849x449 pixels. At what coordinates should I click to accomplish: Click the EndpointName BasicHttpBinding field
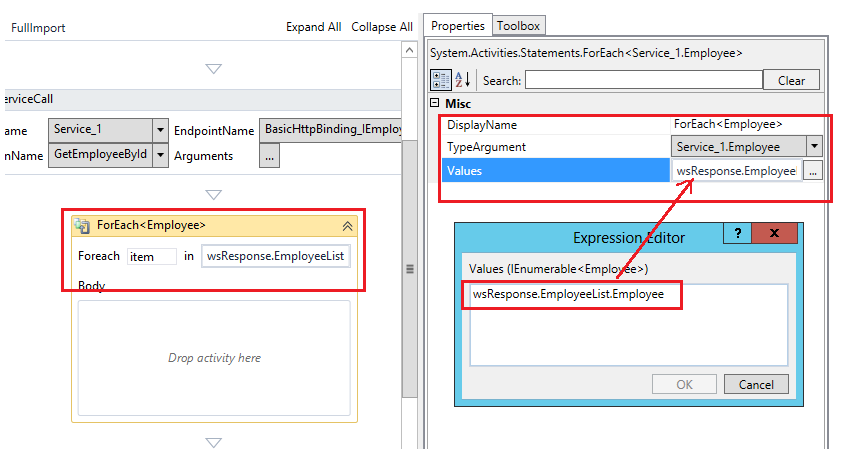330,130
